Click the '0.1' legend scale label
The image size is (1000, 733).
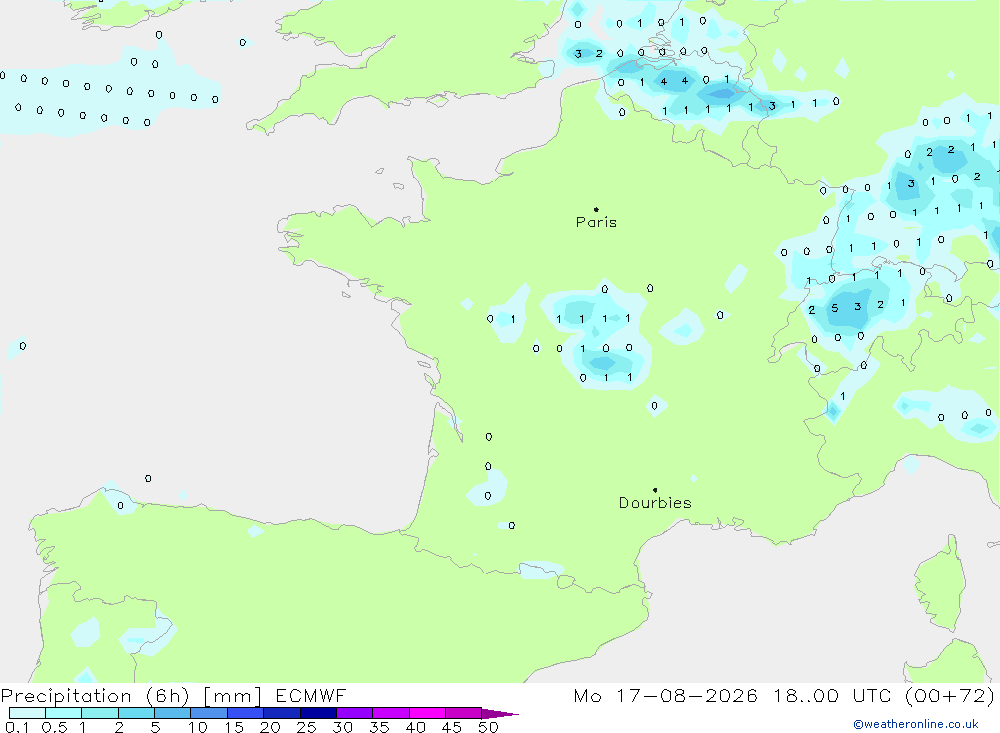(x=17, y=727)
